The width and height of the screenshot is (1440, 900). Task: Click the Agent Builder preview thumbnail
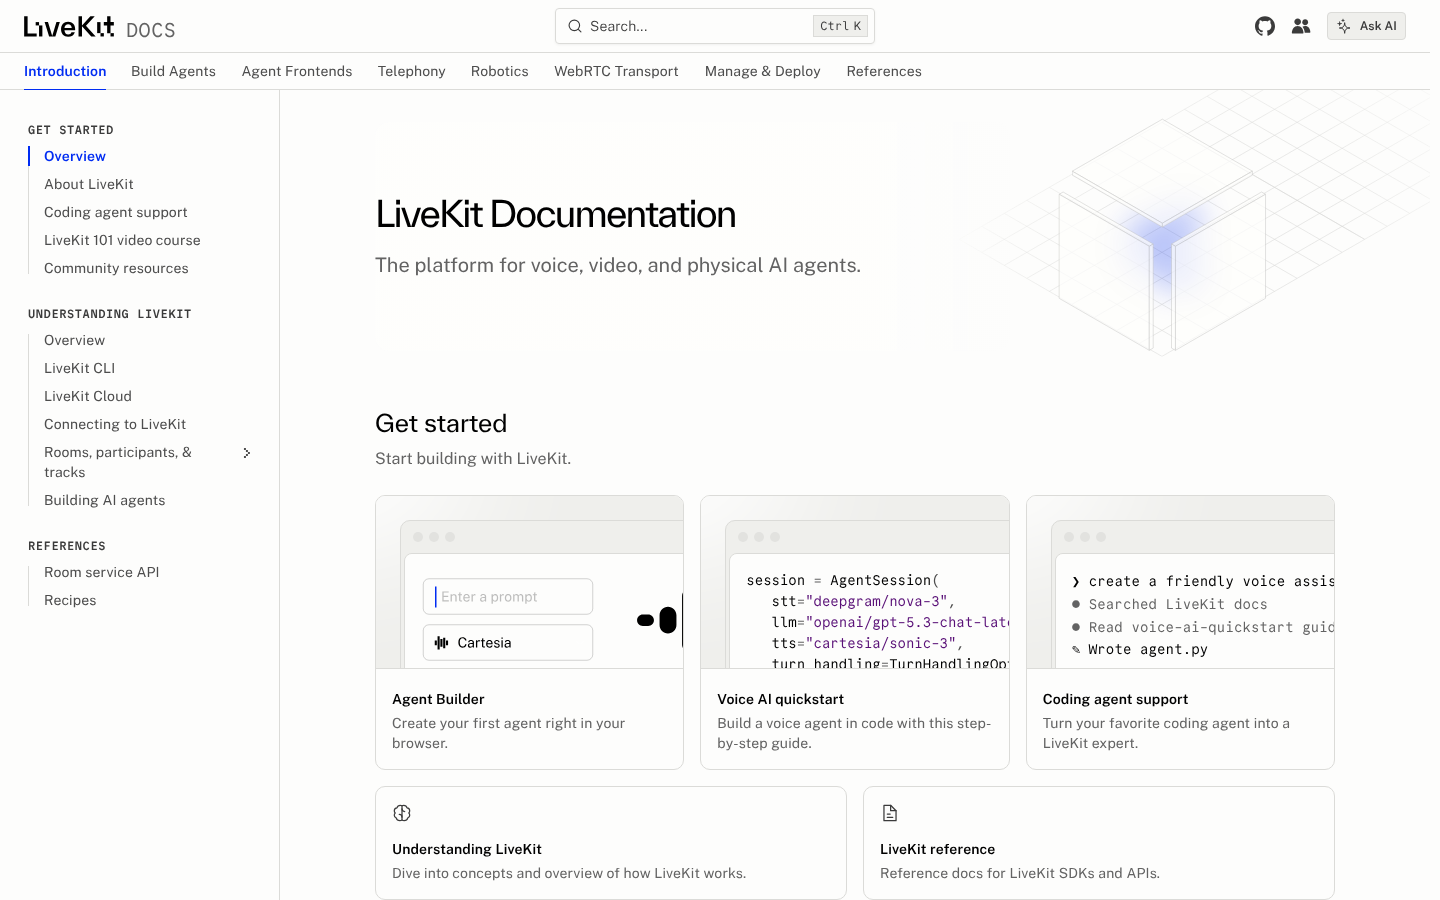coord(529,582)
